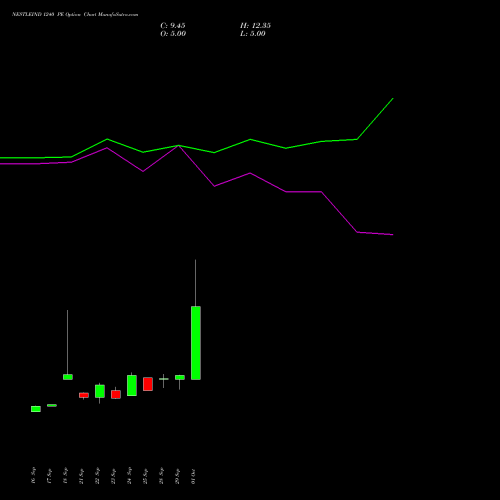This screenshot has width=500, height=500.
Task: Click the 22 Sep date label
Action: pyautogui.click(x=97, y=476)
